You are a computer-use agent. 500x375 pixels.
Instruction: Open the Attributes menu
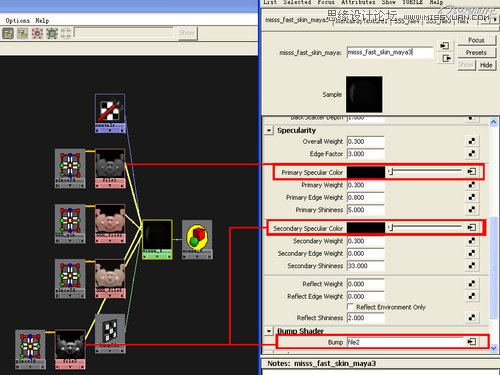358,2
